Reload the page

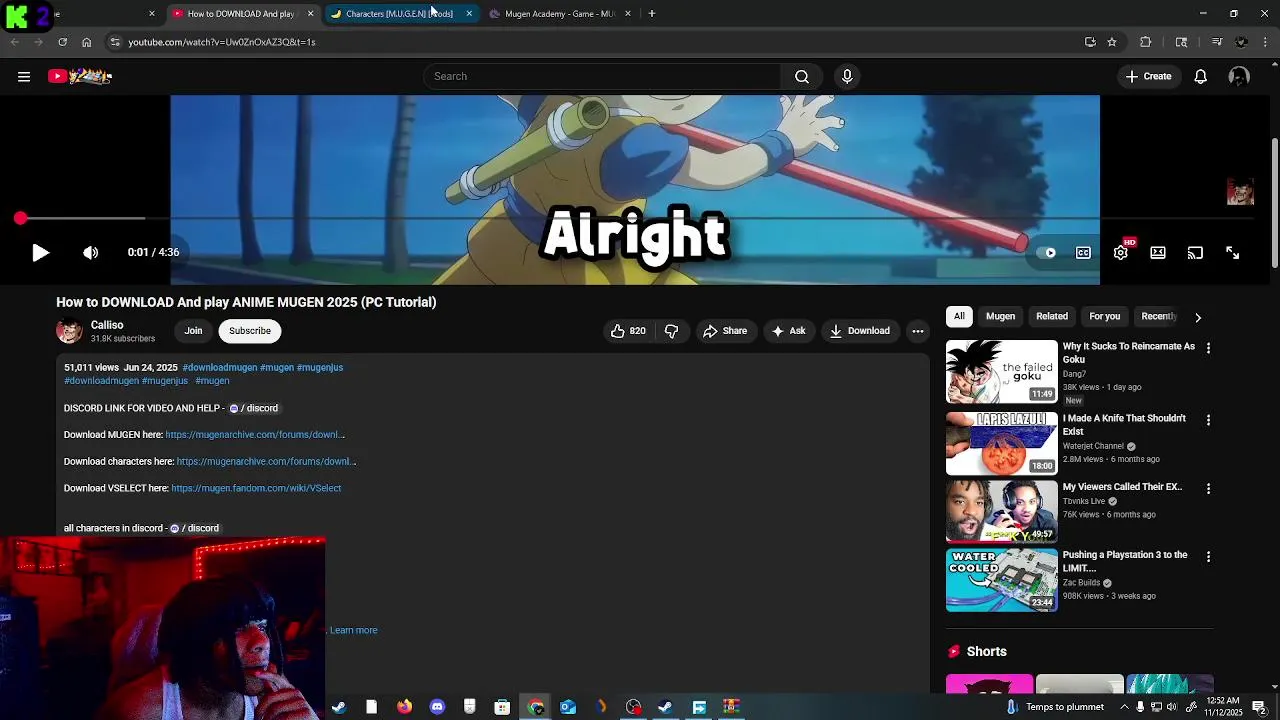coord(62,42)
